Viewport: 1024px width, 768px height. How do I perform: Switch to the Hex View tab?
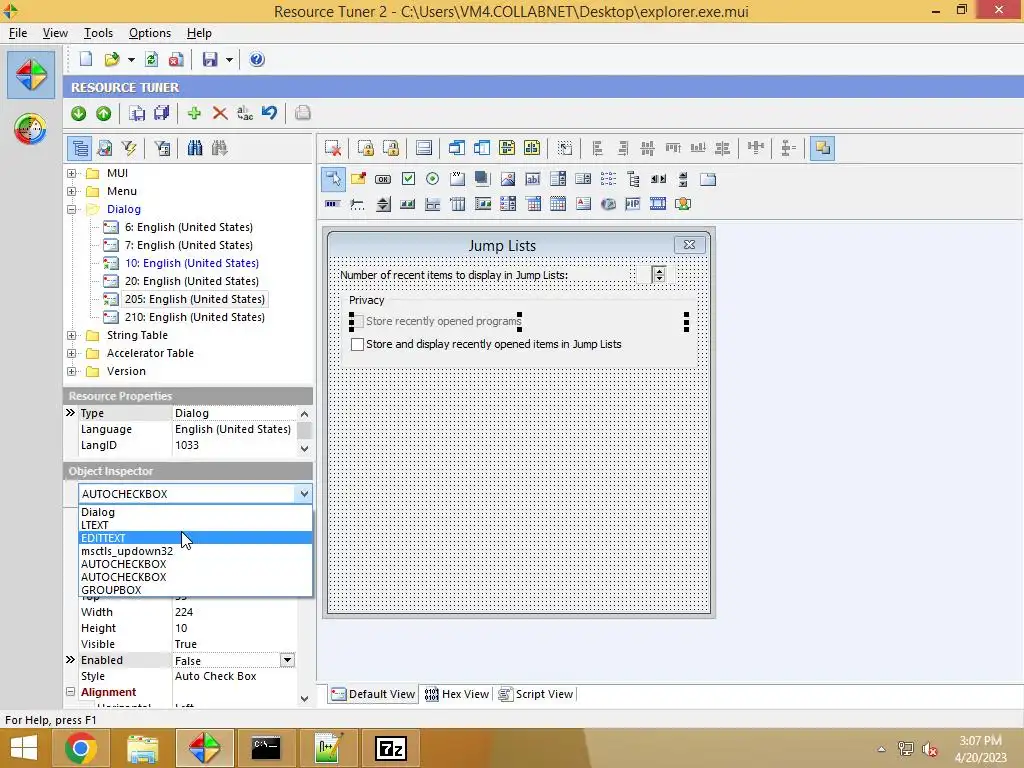[456, 694]
